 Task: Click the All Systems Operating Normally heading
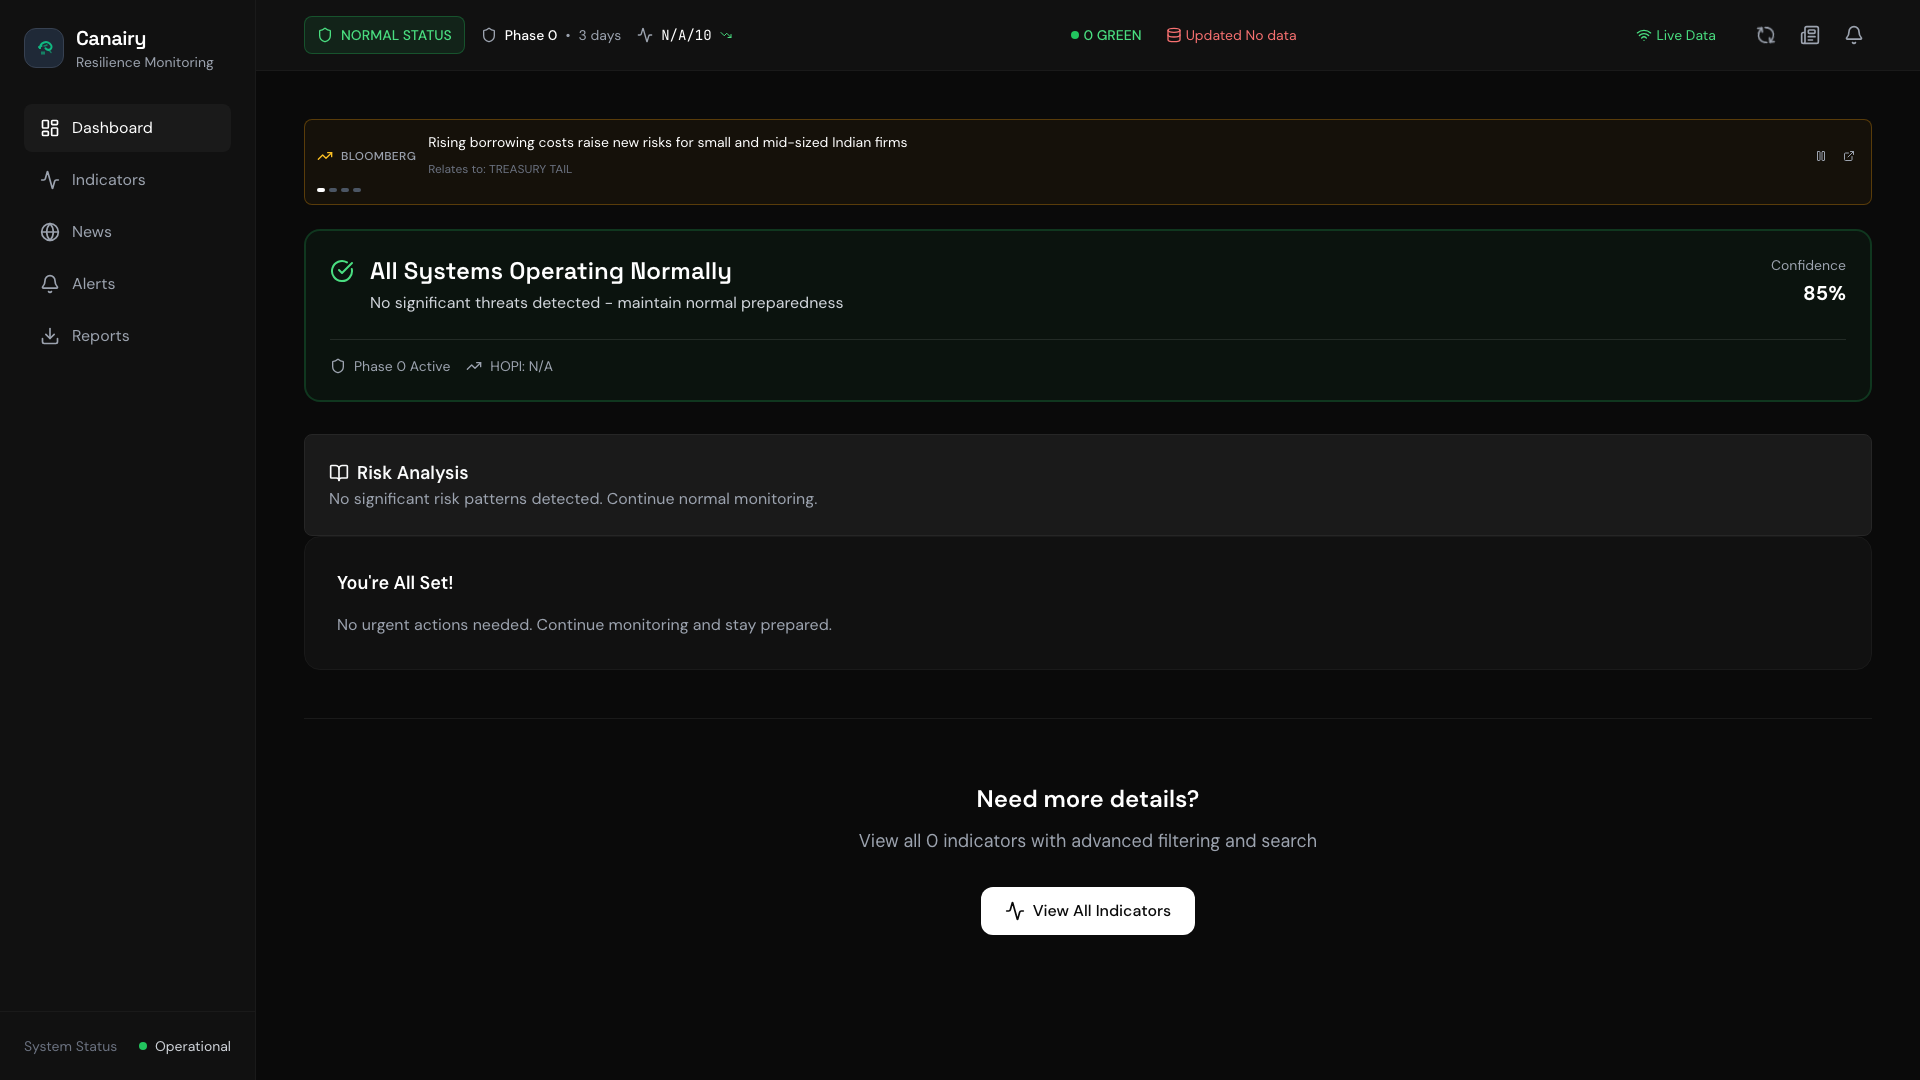tap(550, 271)
